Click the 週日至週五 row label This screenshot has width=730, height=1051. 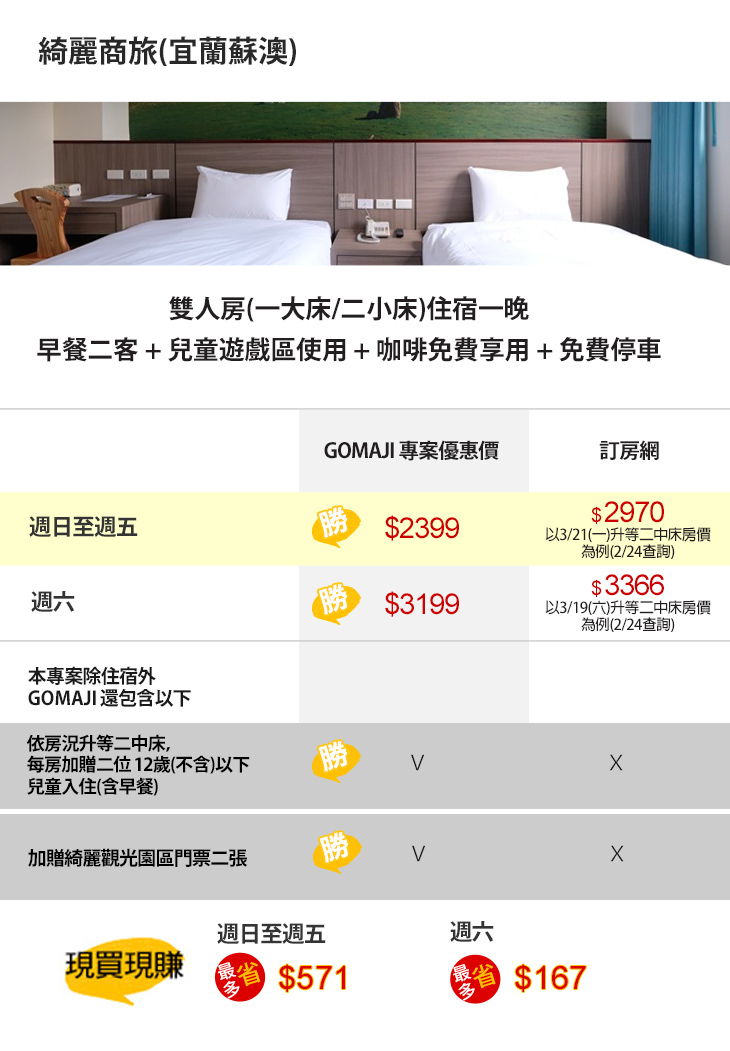click(x=83, y=527)
